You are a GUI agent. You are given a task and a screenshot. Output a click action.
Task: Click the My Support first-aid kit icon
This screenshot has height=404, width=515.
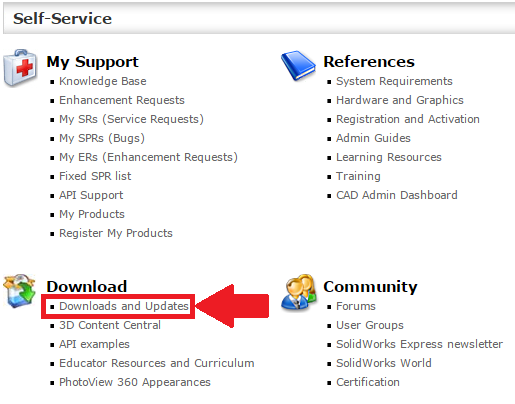point(20,68)
